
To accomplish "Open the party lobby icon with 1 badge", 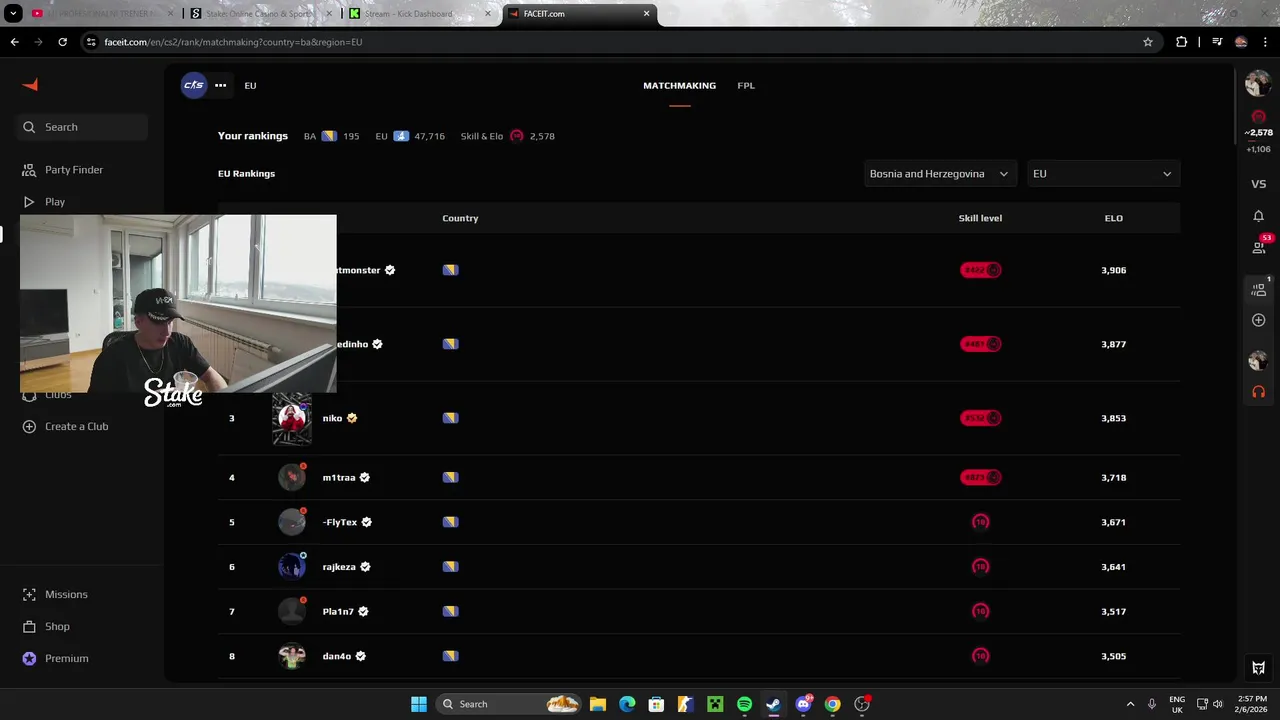I will click(1259, 289).
